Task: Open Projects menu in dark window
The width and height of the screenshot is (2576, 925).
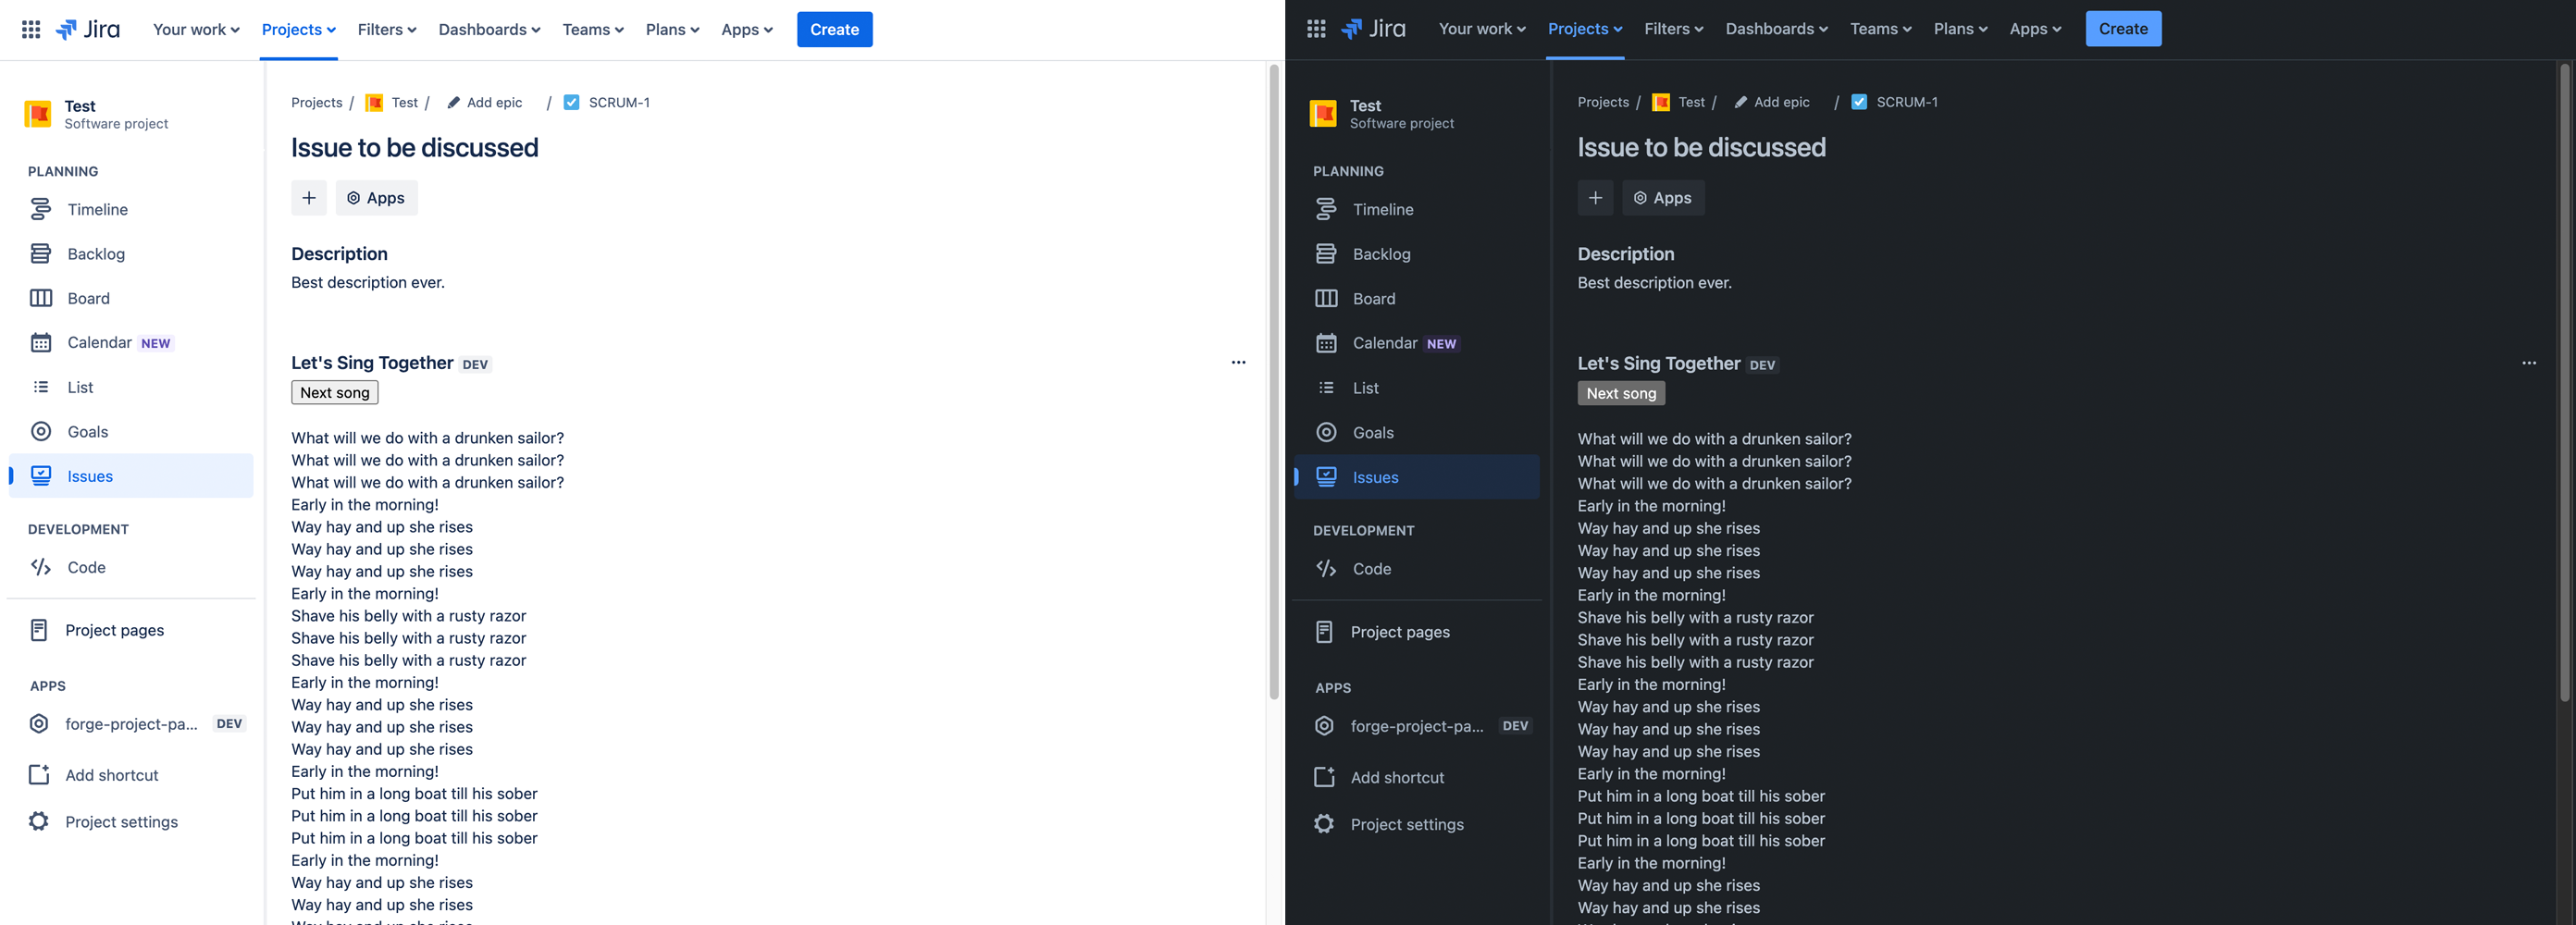Action: (x=1585, y=29)
